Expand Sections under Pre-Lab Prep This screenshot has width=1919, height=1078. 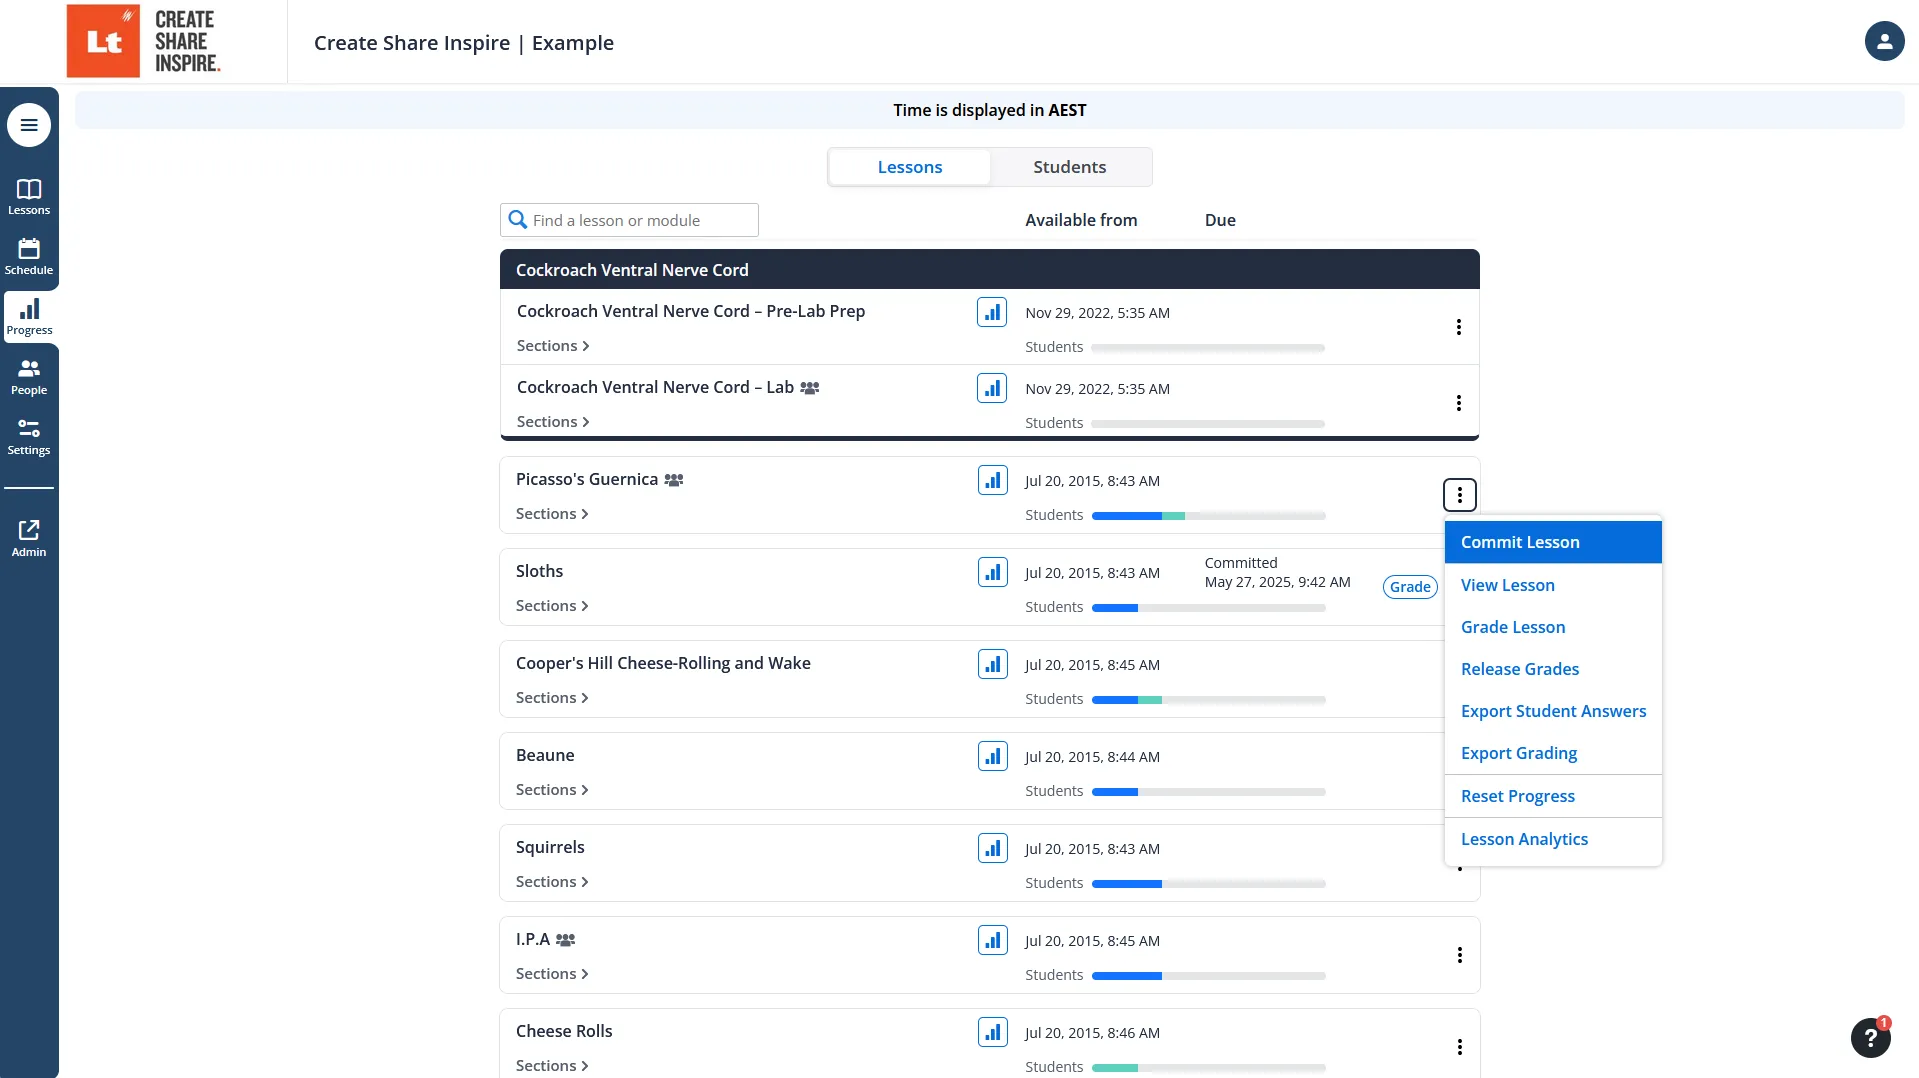(553, 346)
